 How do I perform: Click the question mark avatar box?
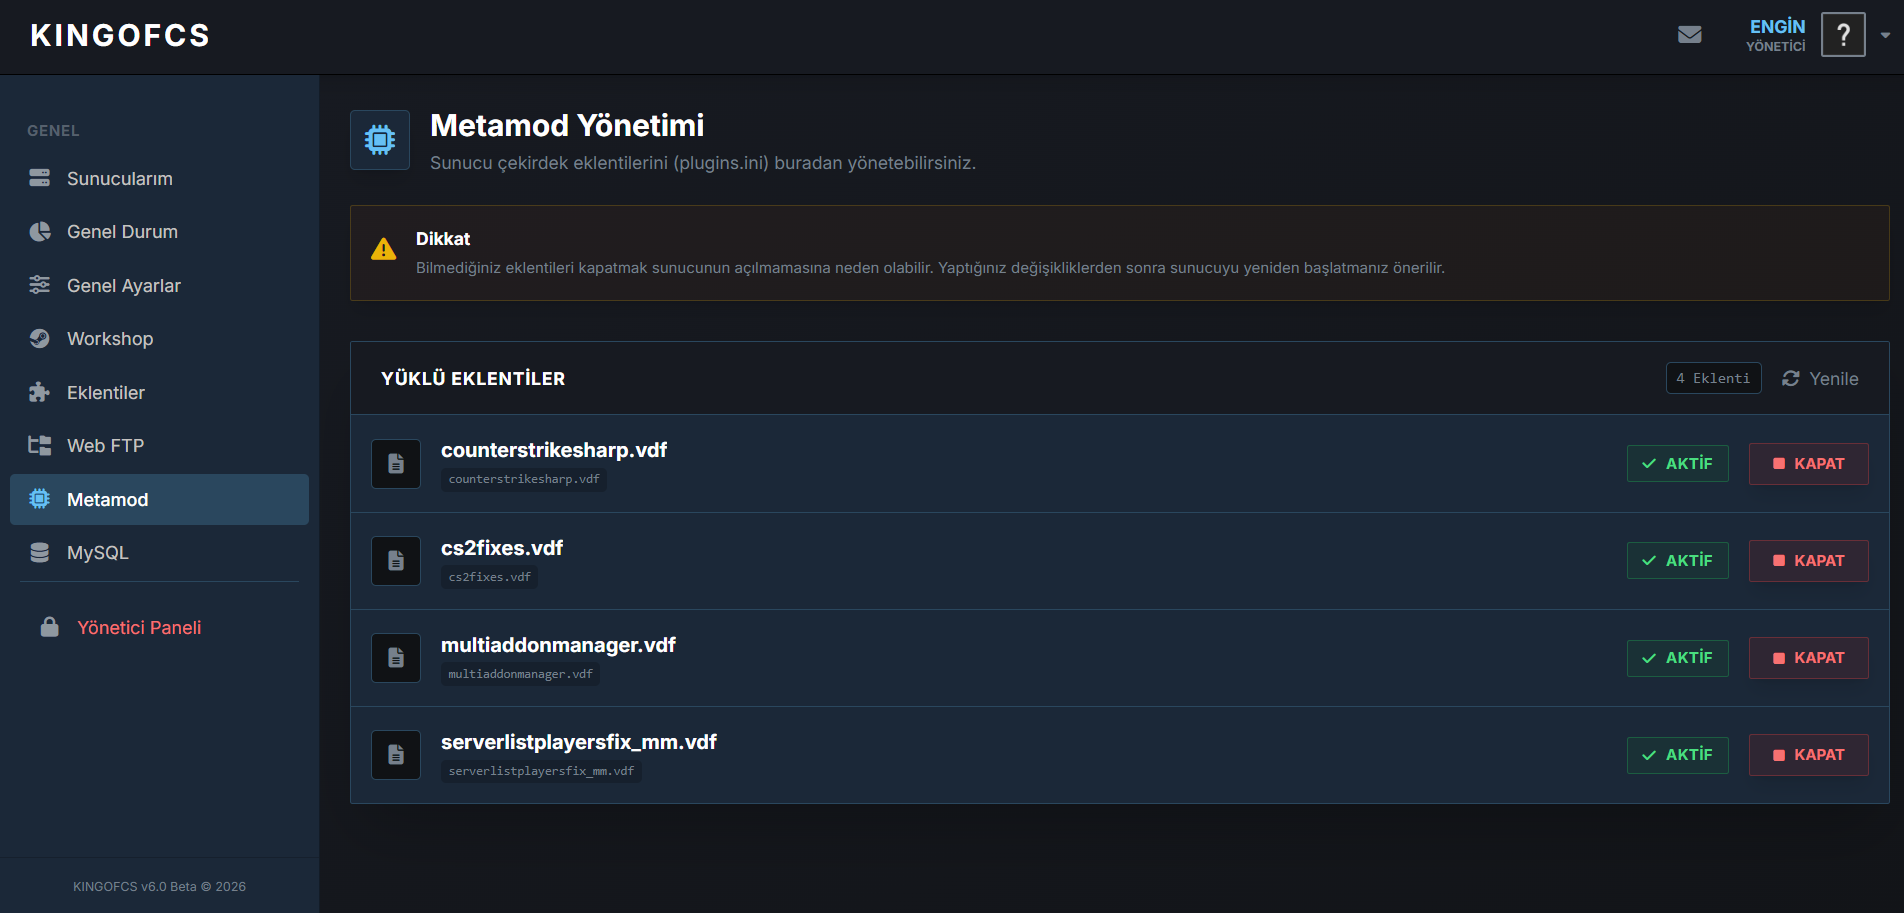click(1843, 35)
